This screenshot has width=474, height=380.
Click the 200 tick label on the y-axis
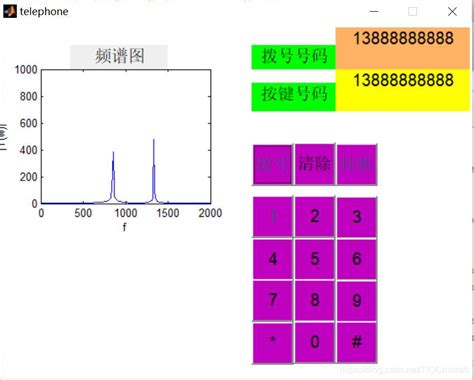pyautogui.click(x=29, y=177)
